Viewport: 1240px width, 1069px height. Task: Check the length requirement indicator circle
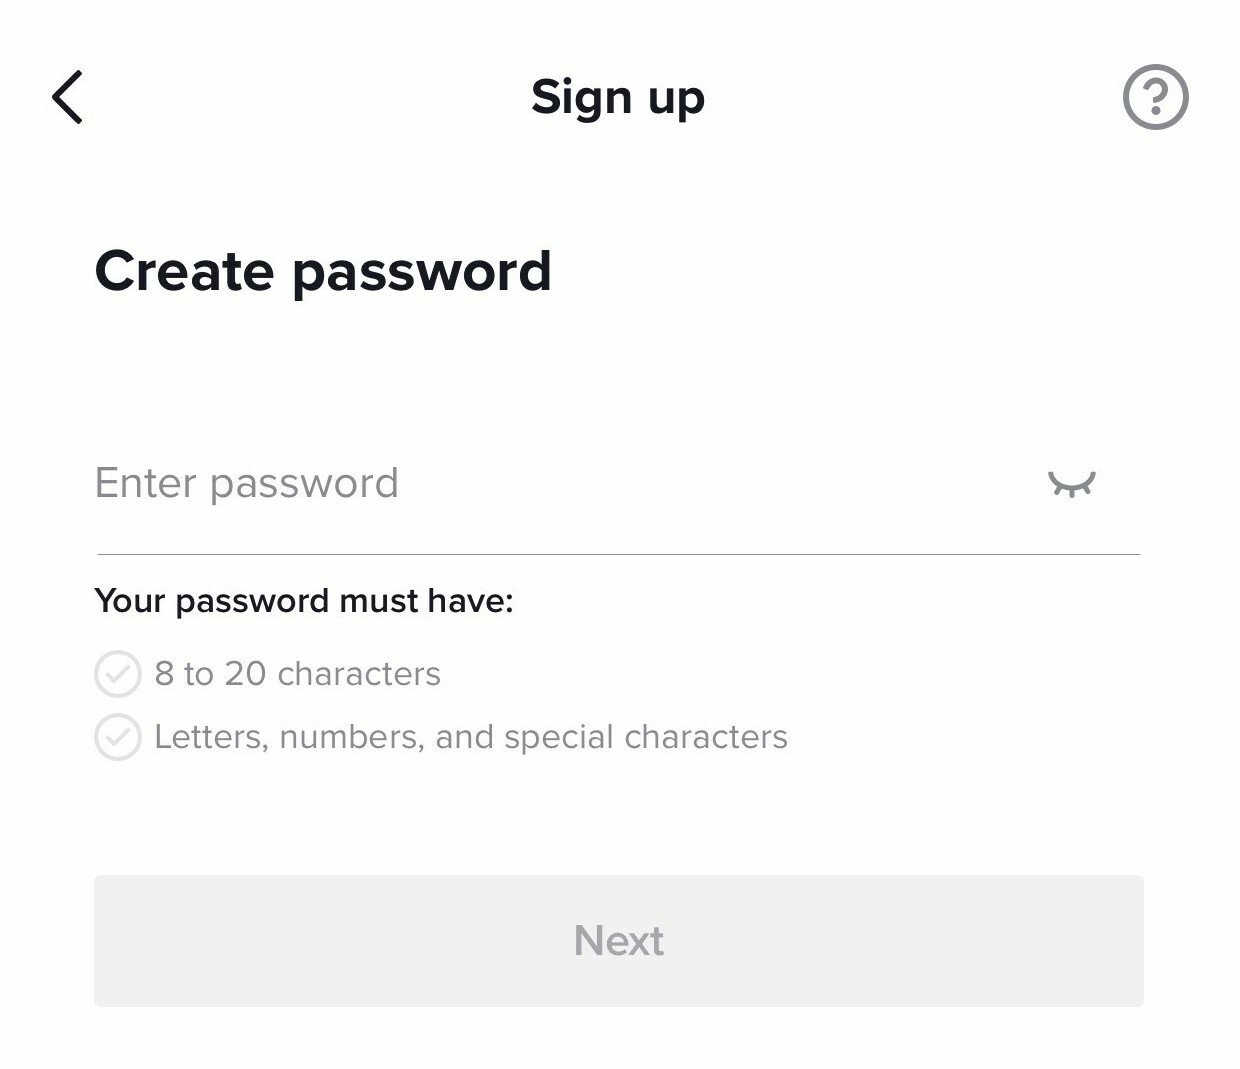point(118,674)
